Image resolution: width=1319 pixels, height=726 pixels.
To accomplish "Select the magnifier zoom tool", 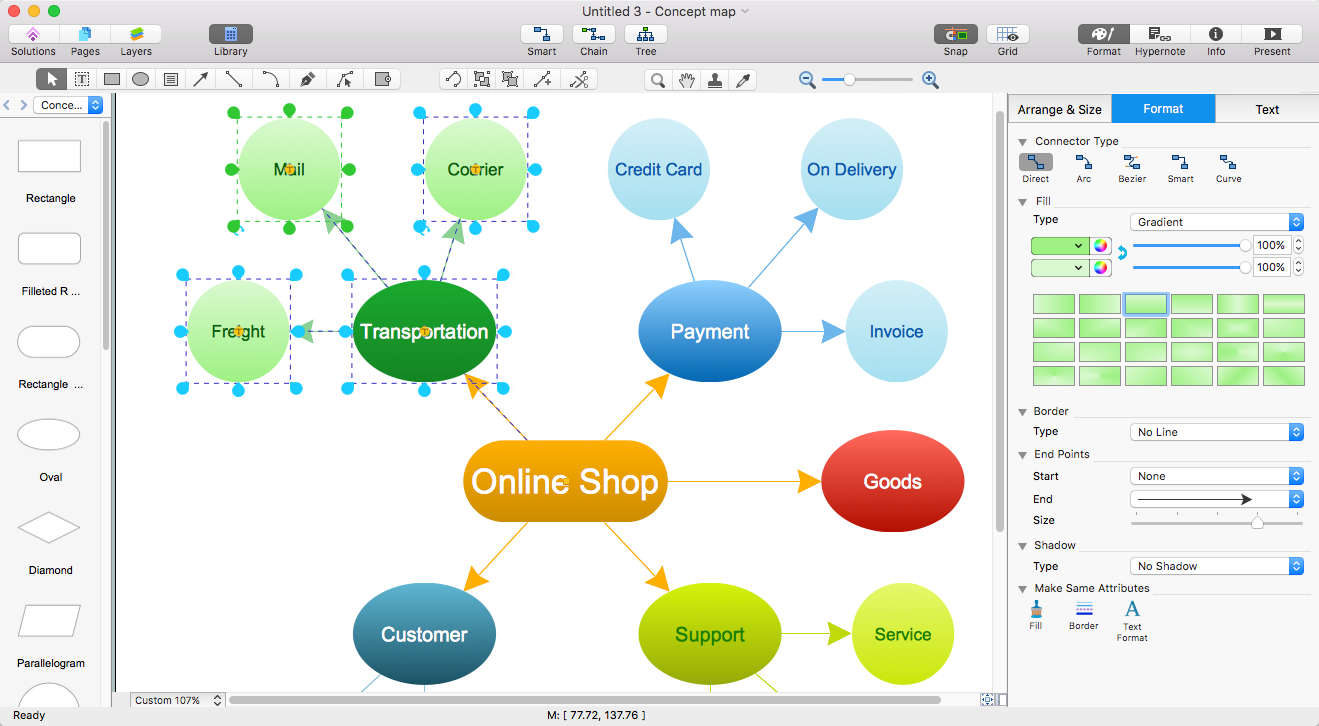I will point(658,80).
